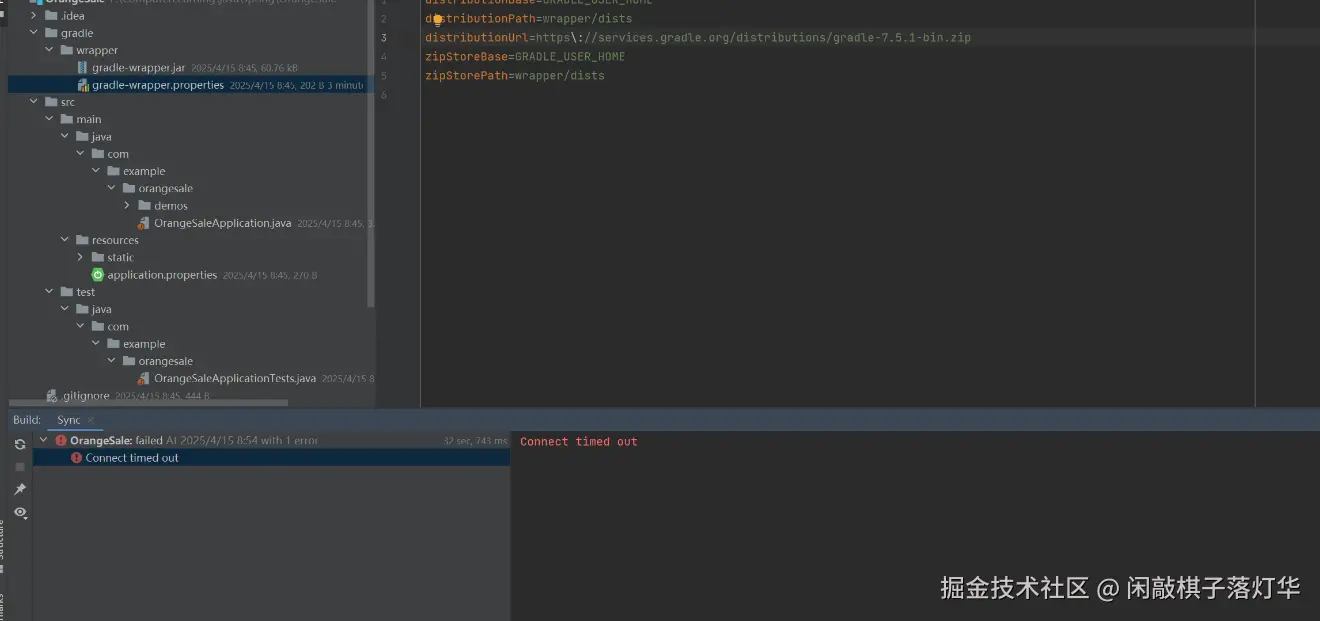Select the java folder under test
The image size is (1320, 621).
[x=102, y=309]
